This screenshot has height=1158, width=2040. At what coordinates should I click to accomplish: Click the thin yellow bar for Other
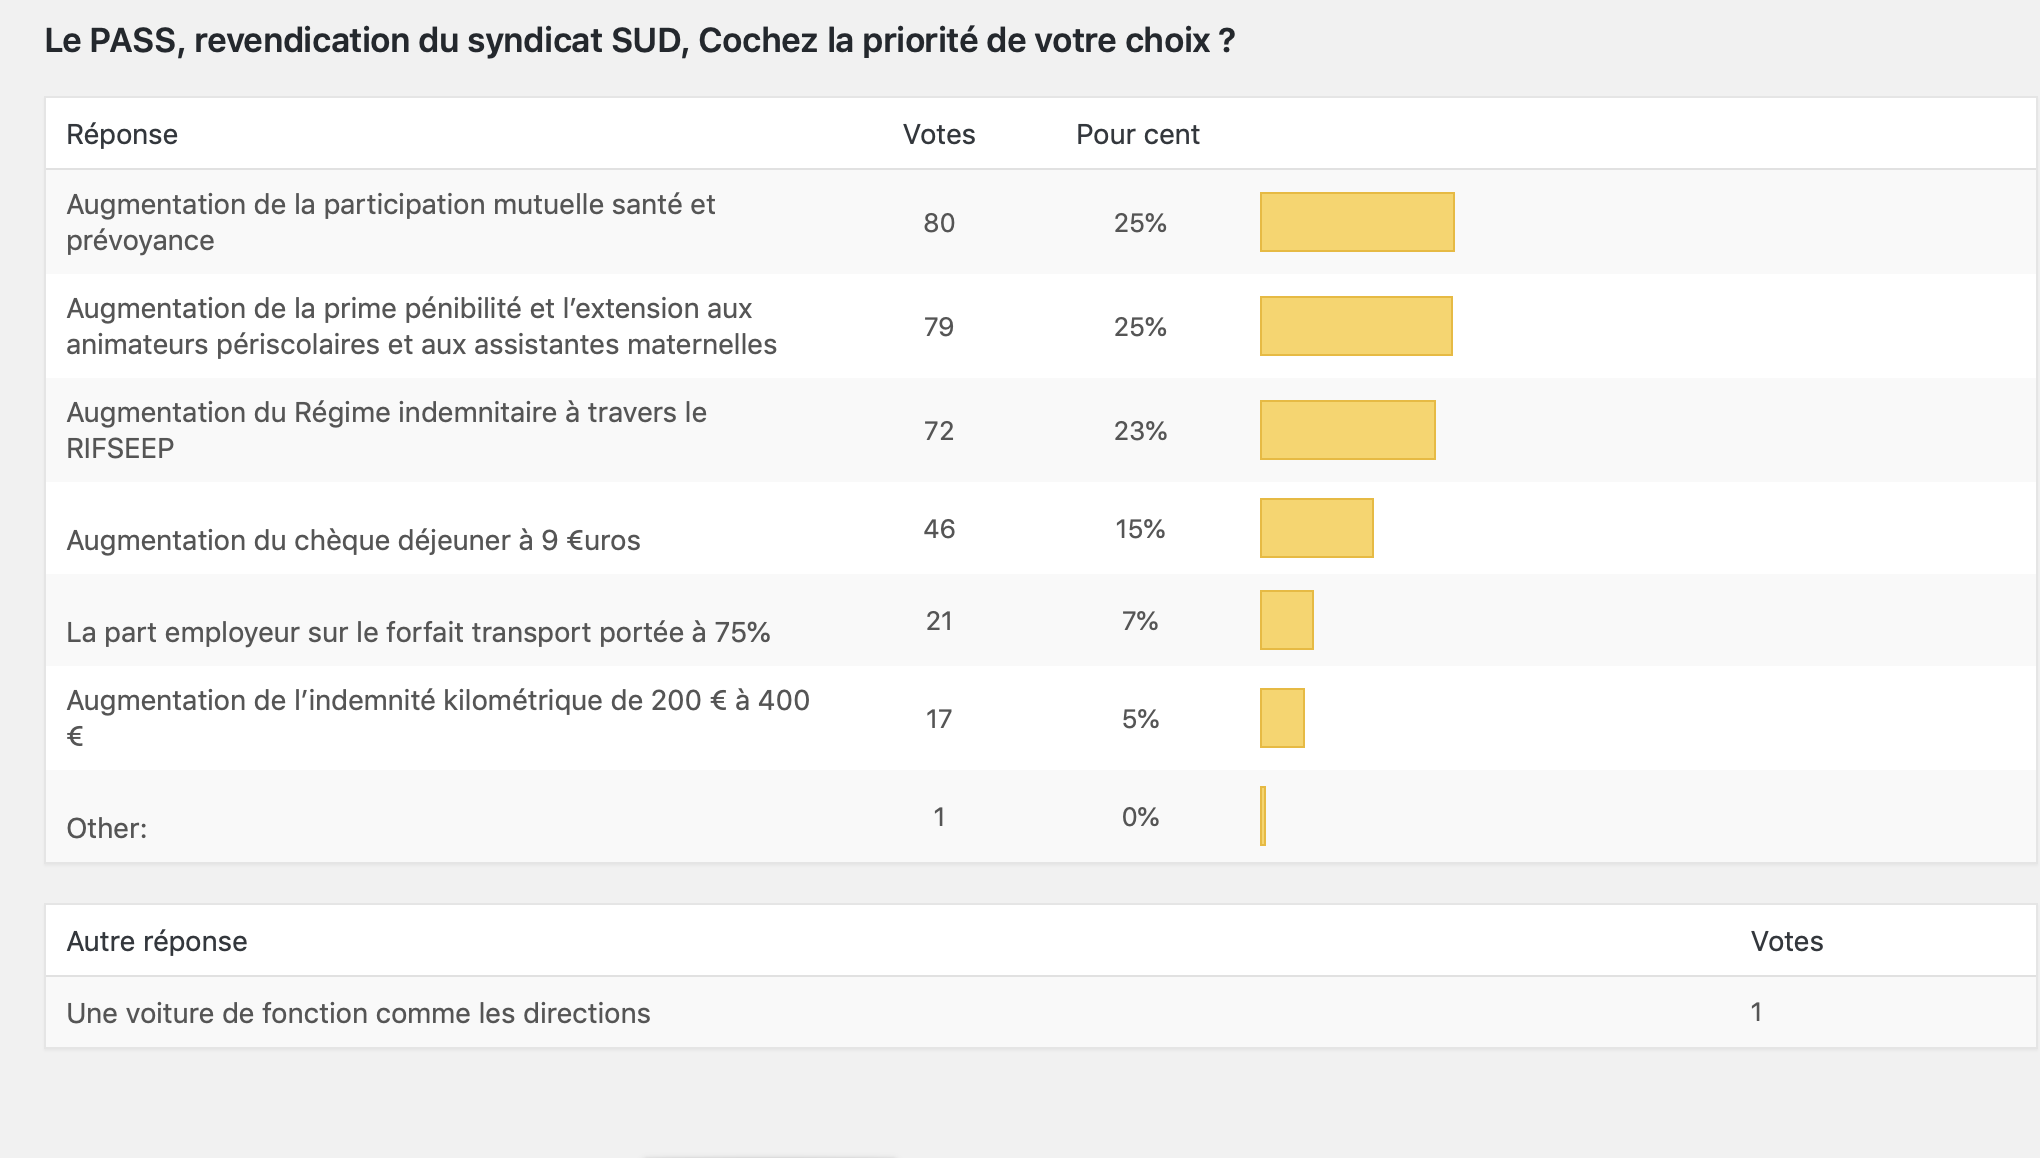[x=1263, y=816]
